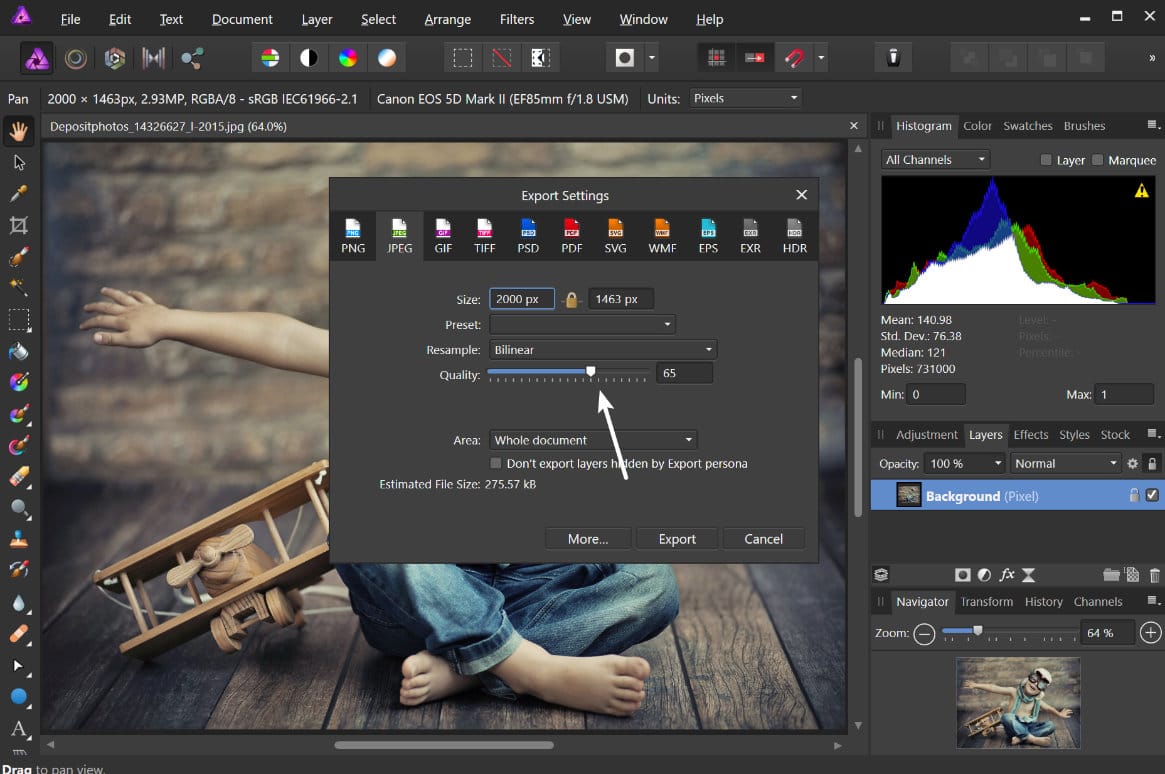Viewport: 1165px width, 774px height.
Task: Switch to the TIFF export tab
Action: pos(484,235)
